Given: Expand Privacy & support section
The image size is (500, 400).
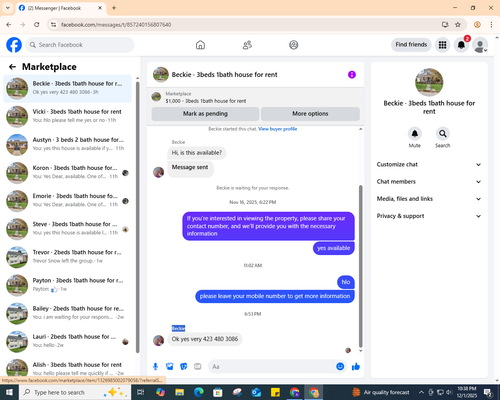Looking at the screenshot, I should pyautogui.click(x=429, y=216).
